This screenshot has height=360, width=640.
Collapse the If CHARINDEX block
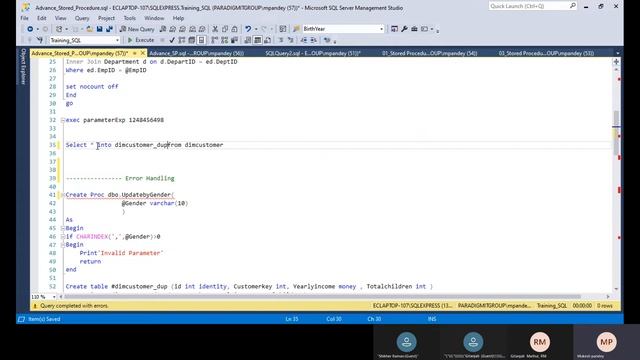tap(62, 237)
